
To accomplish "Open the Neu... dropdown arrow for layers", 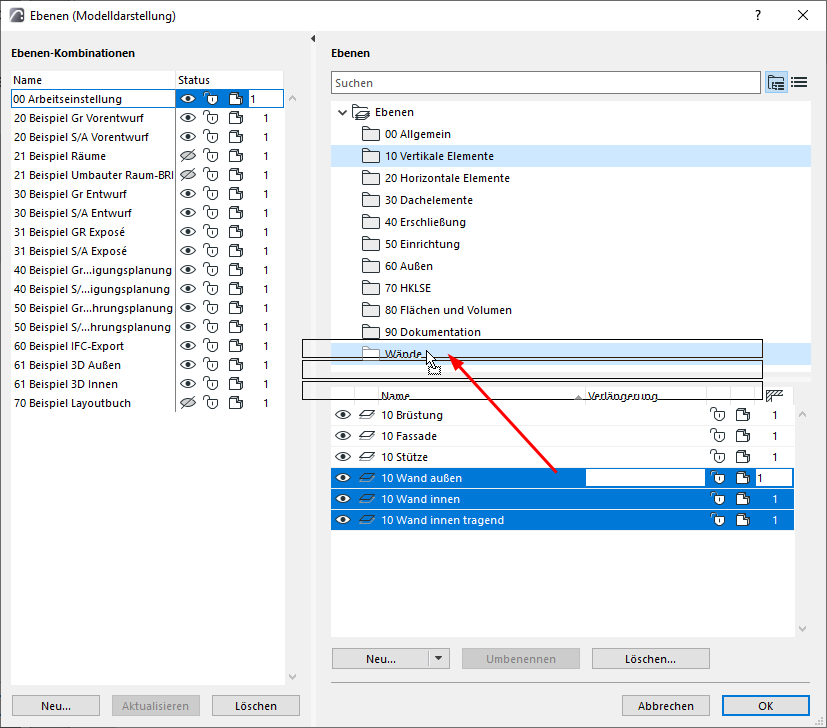I will [x=439, y=658].
